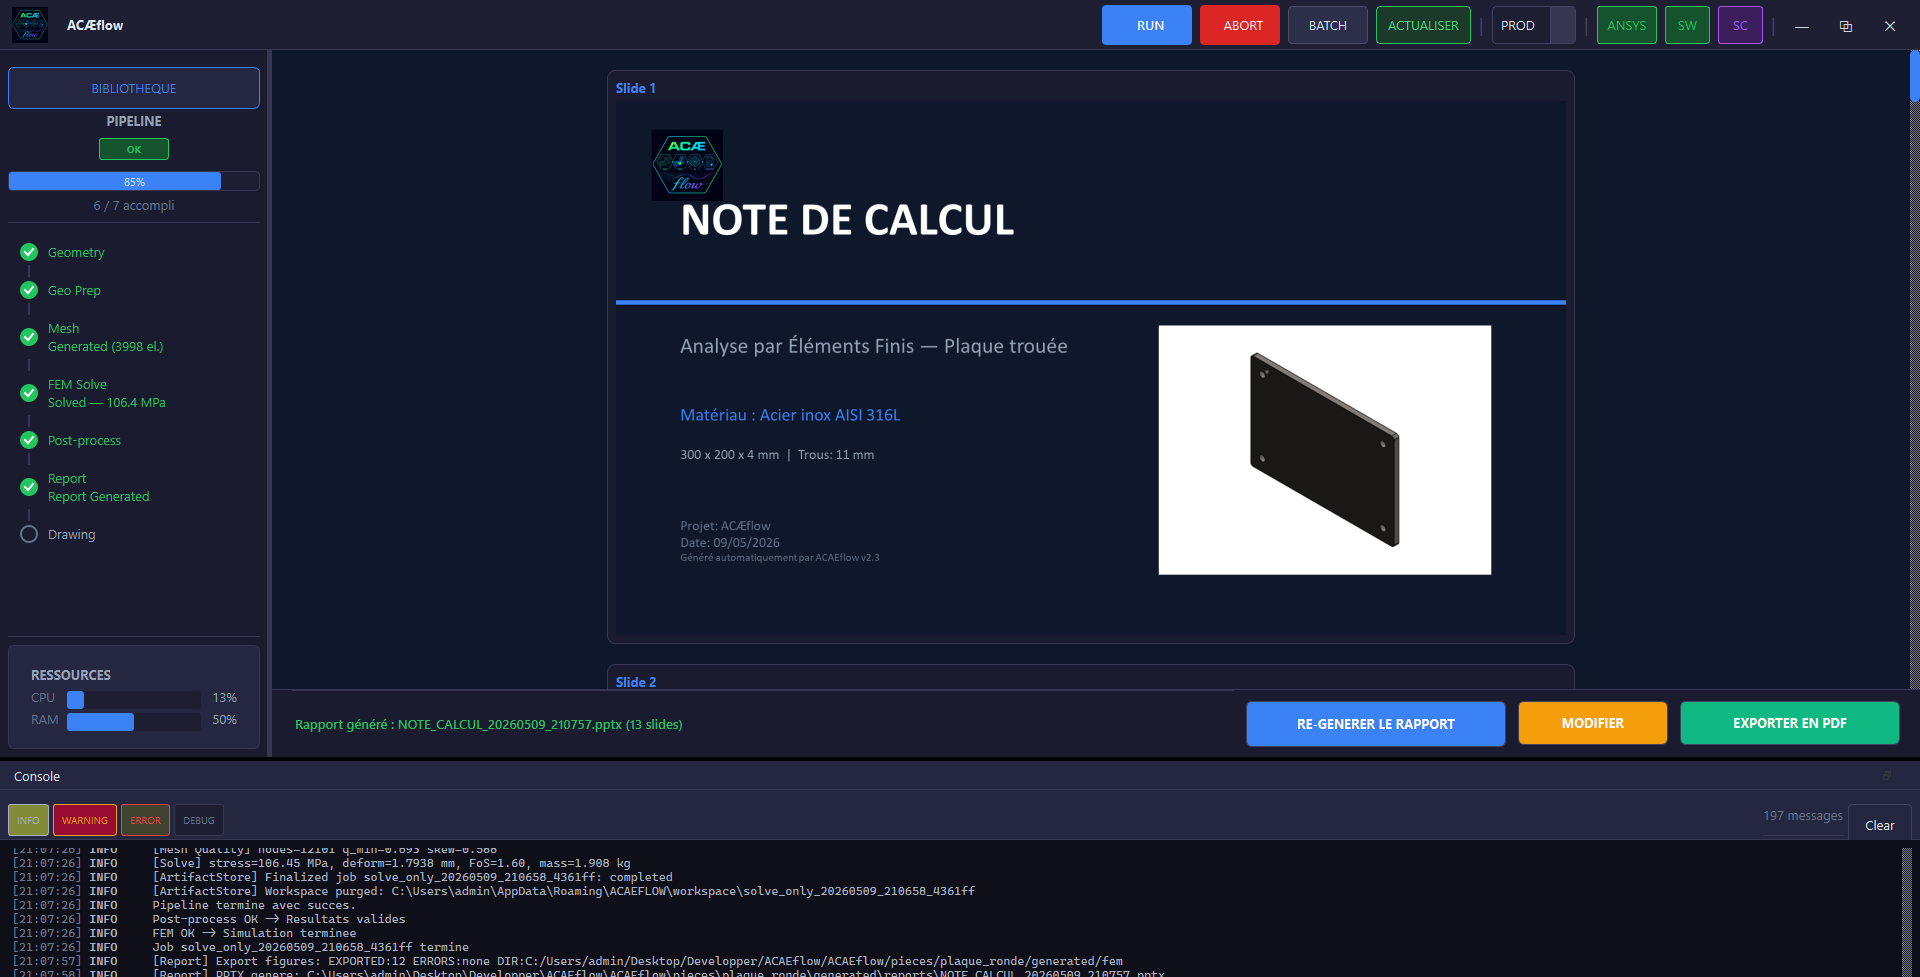Viewport: 1920px width, 977px height.
Task: Click the check icon beside the Mesh step
Action: click(29, 337)
